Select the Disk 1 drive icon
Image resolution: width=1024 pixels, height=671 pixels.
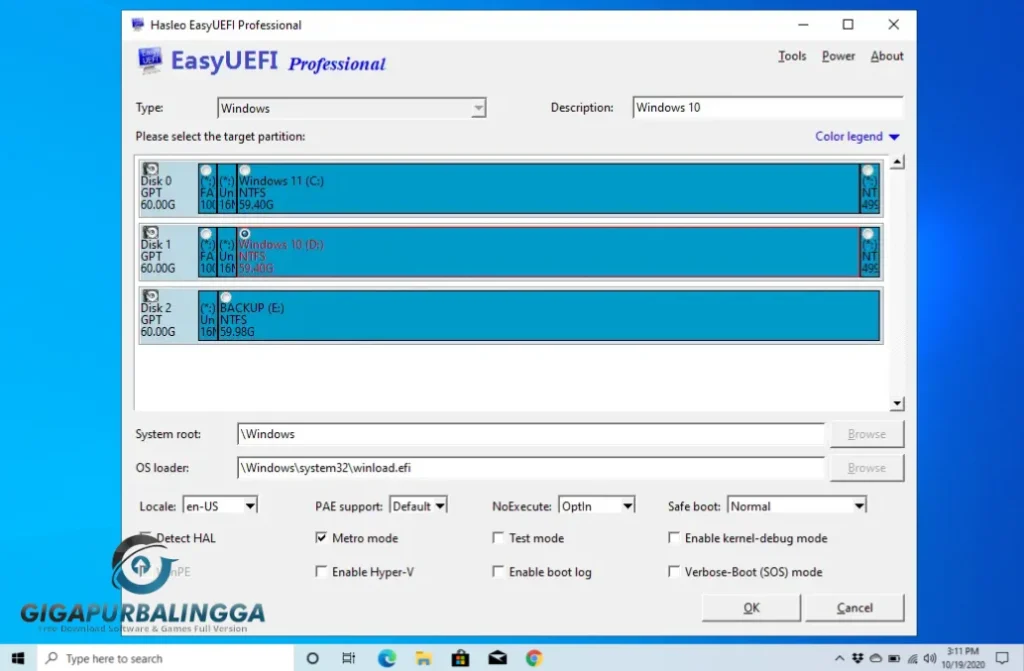click(150, 234)
